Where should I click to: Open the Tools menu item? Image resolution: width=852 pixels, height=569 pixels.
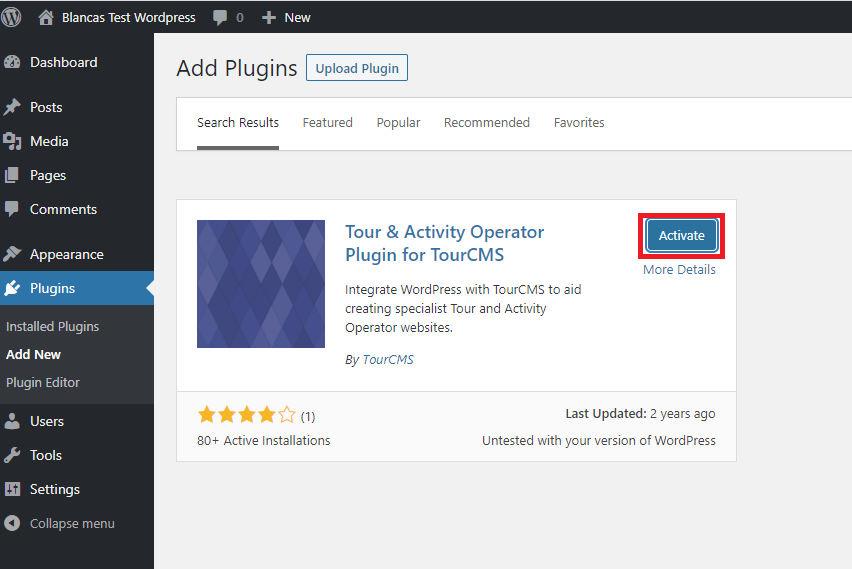point(46,455)
